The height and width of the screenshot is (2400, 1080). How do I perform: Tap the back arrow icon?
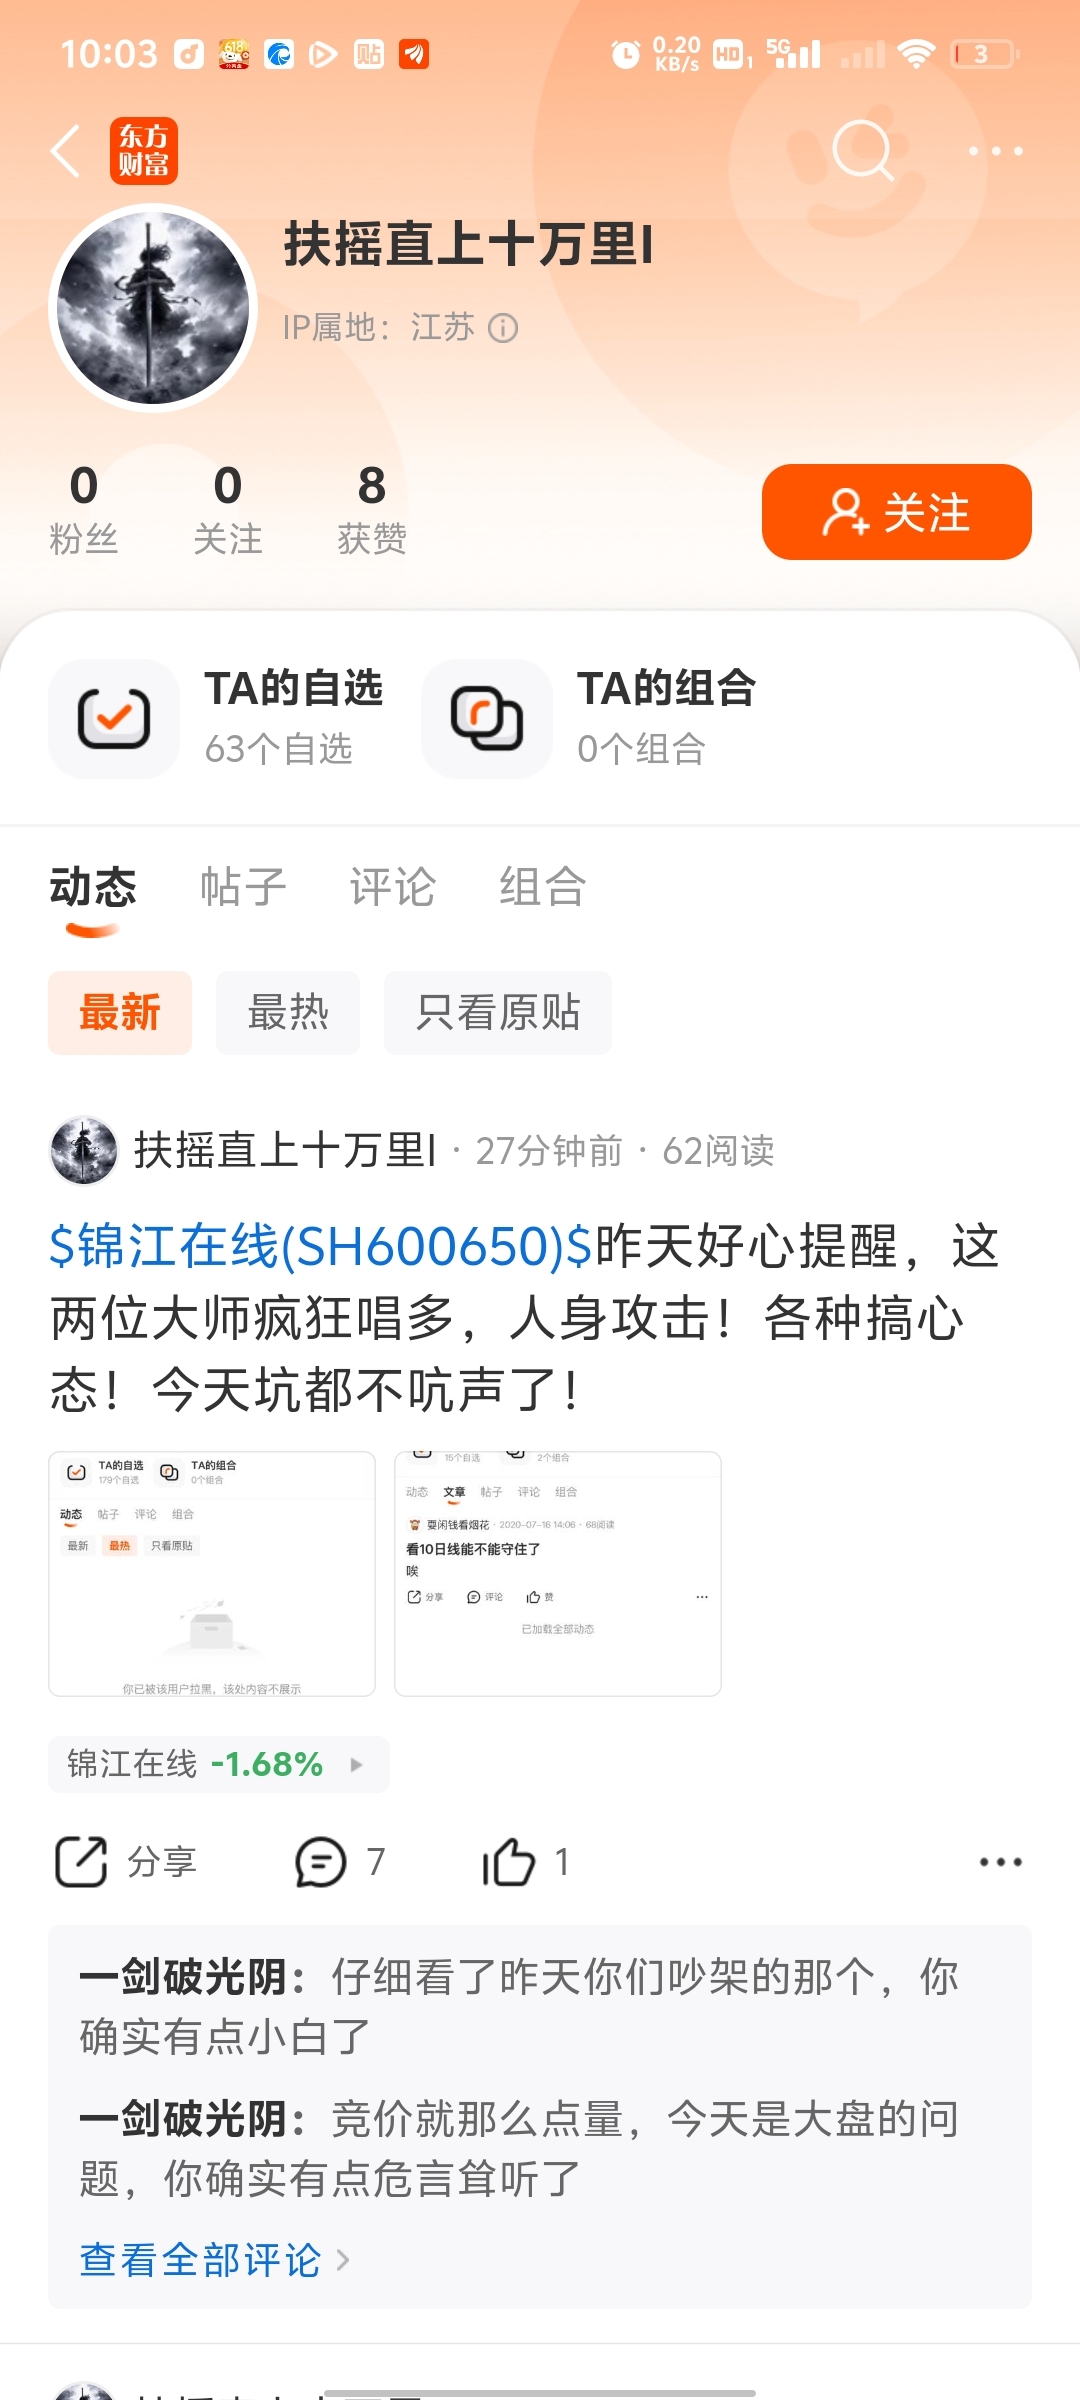tap(66, 151)
